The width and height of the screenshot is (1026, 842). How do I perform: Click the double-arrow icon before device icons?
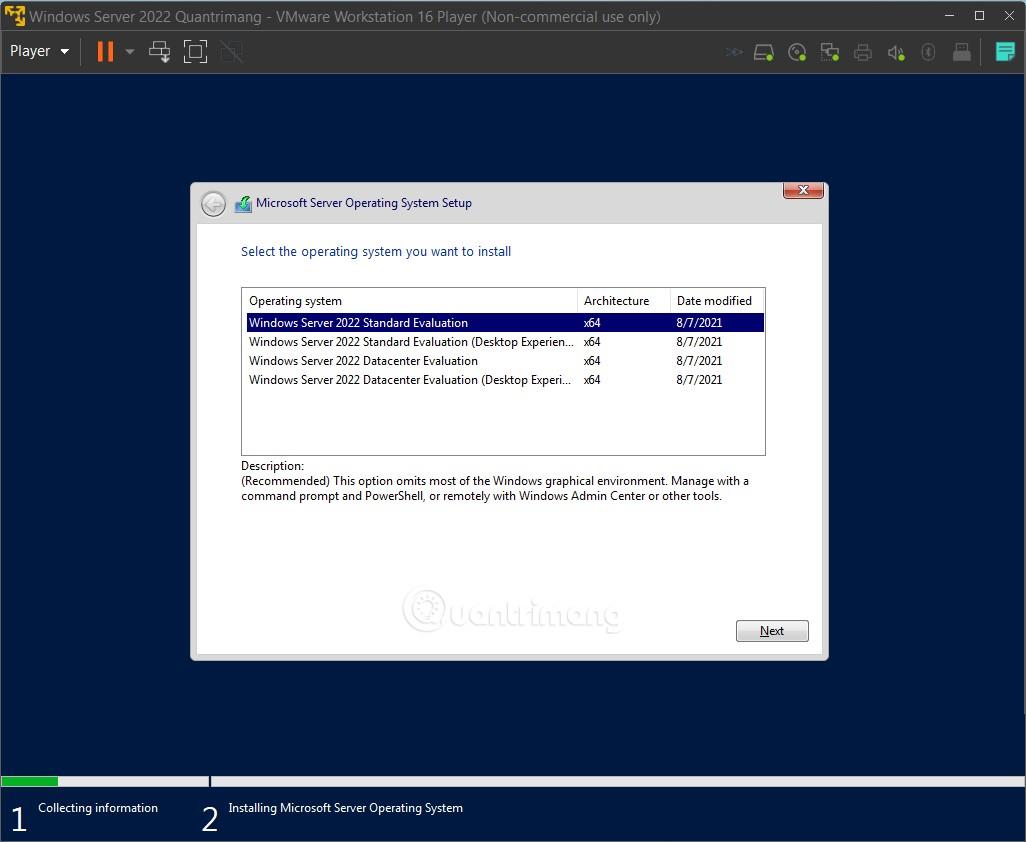pos(734,52)
